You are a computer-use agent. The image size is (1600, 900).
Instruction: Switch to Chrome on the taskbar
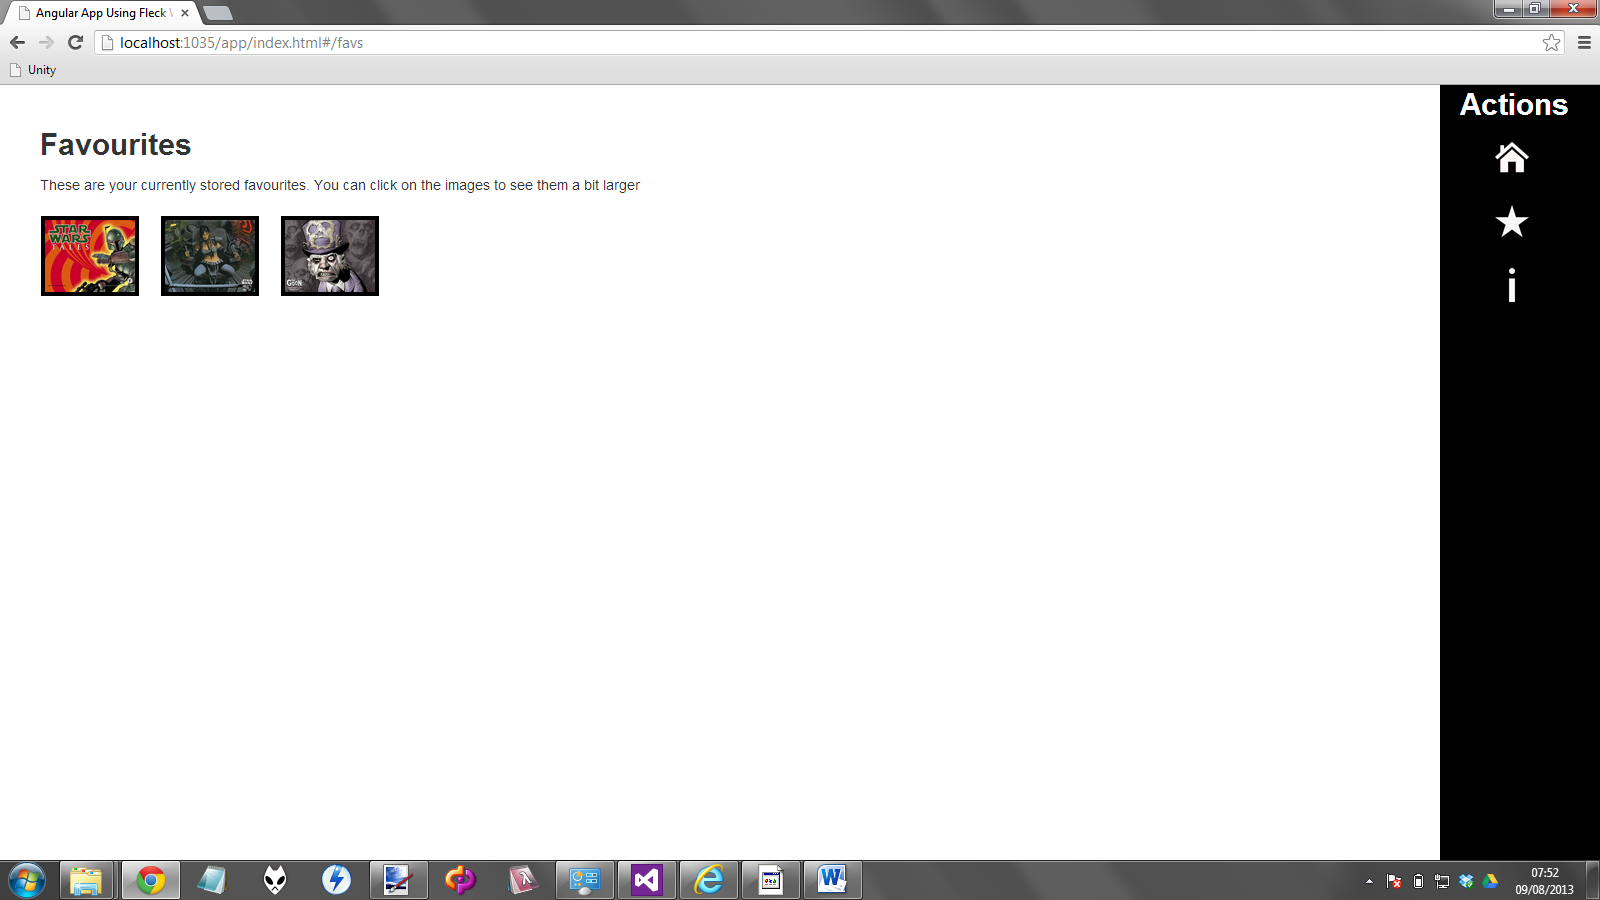point(151,881)
